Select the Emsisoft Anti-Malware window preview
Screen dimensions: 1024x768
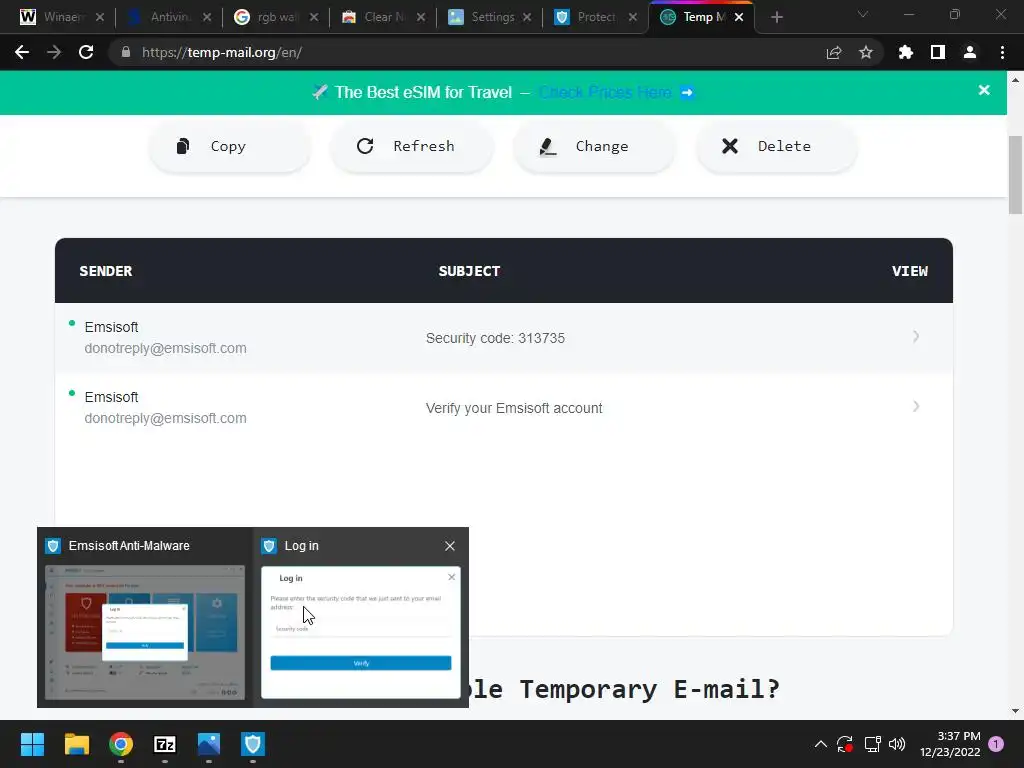coord(145,617)
